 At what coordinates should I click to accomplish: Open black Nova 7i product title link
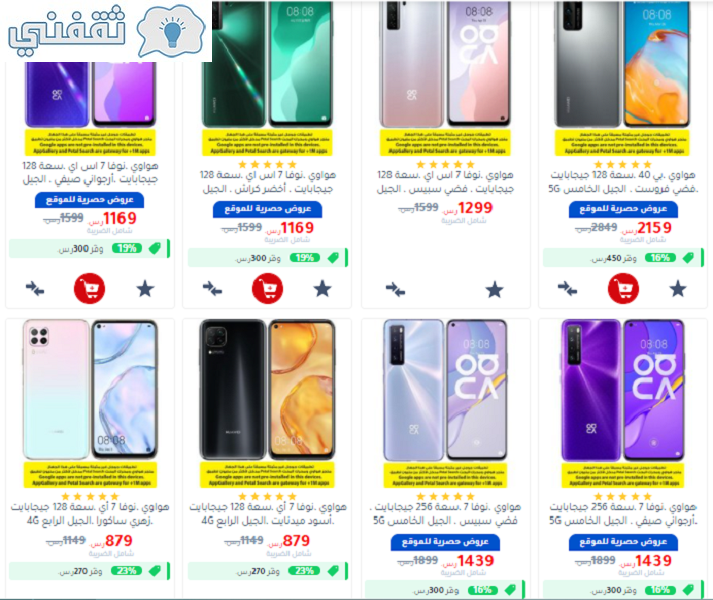point(268,513)
